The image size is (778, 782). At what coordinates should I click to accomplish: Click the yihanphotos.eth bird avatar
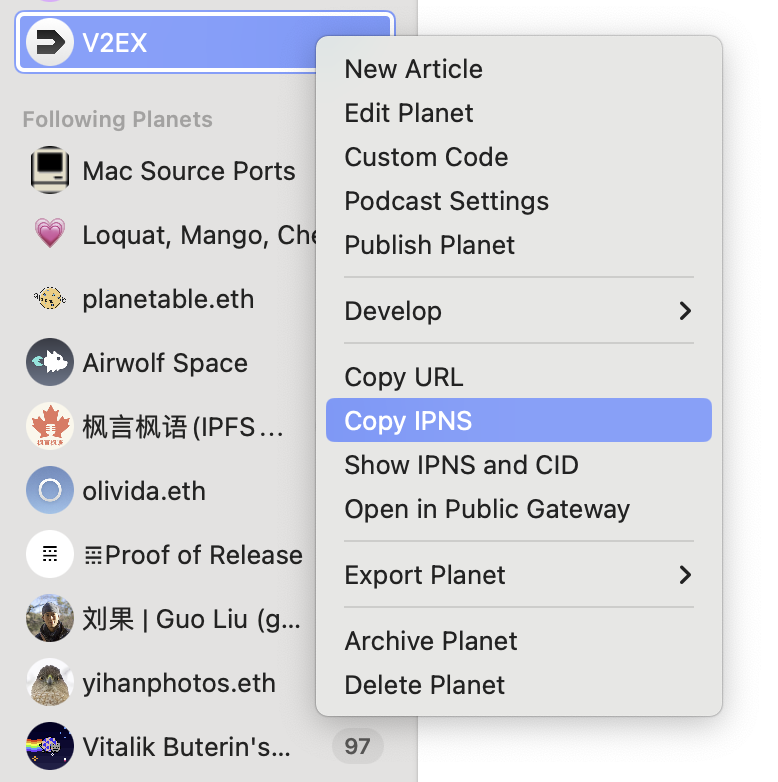[x=49, y=683]
